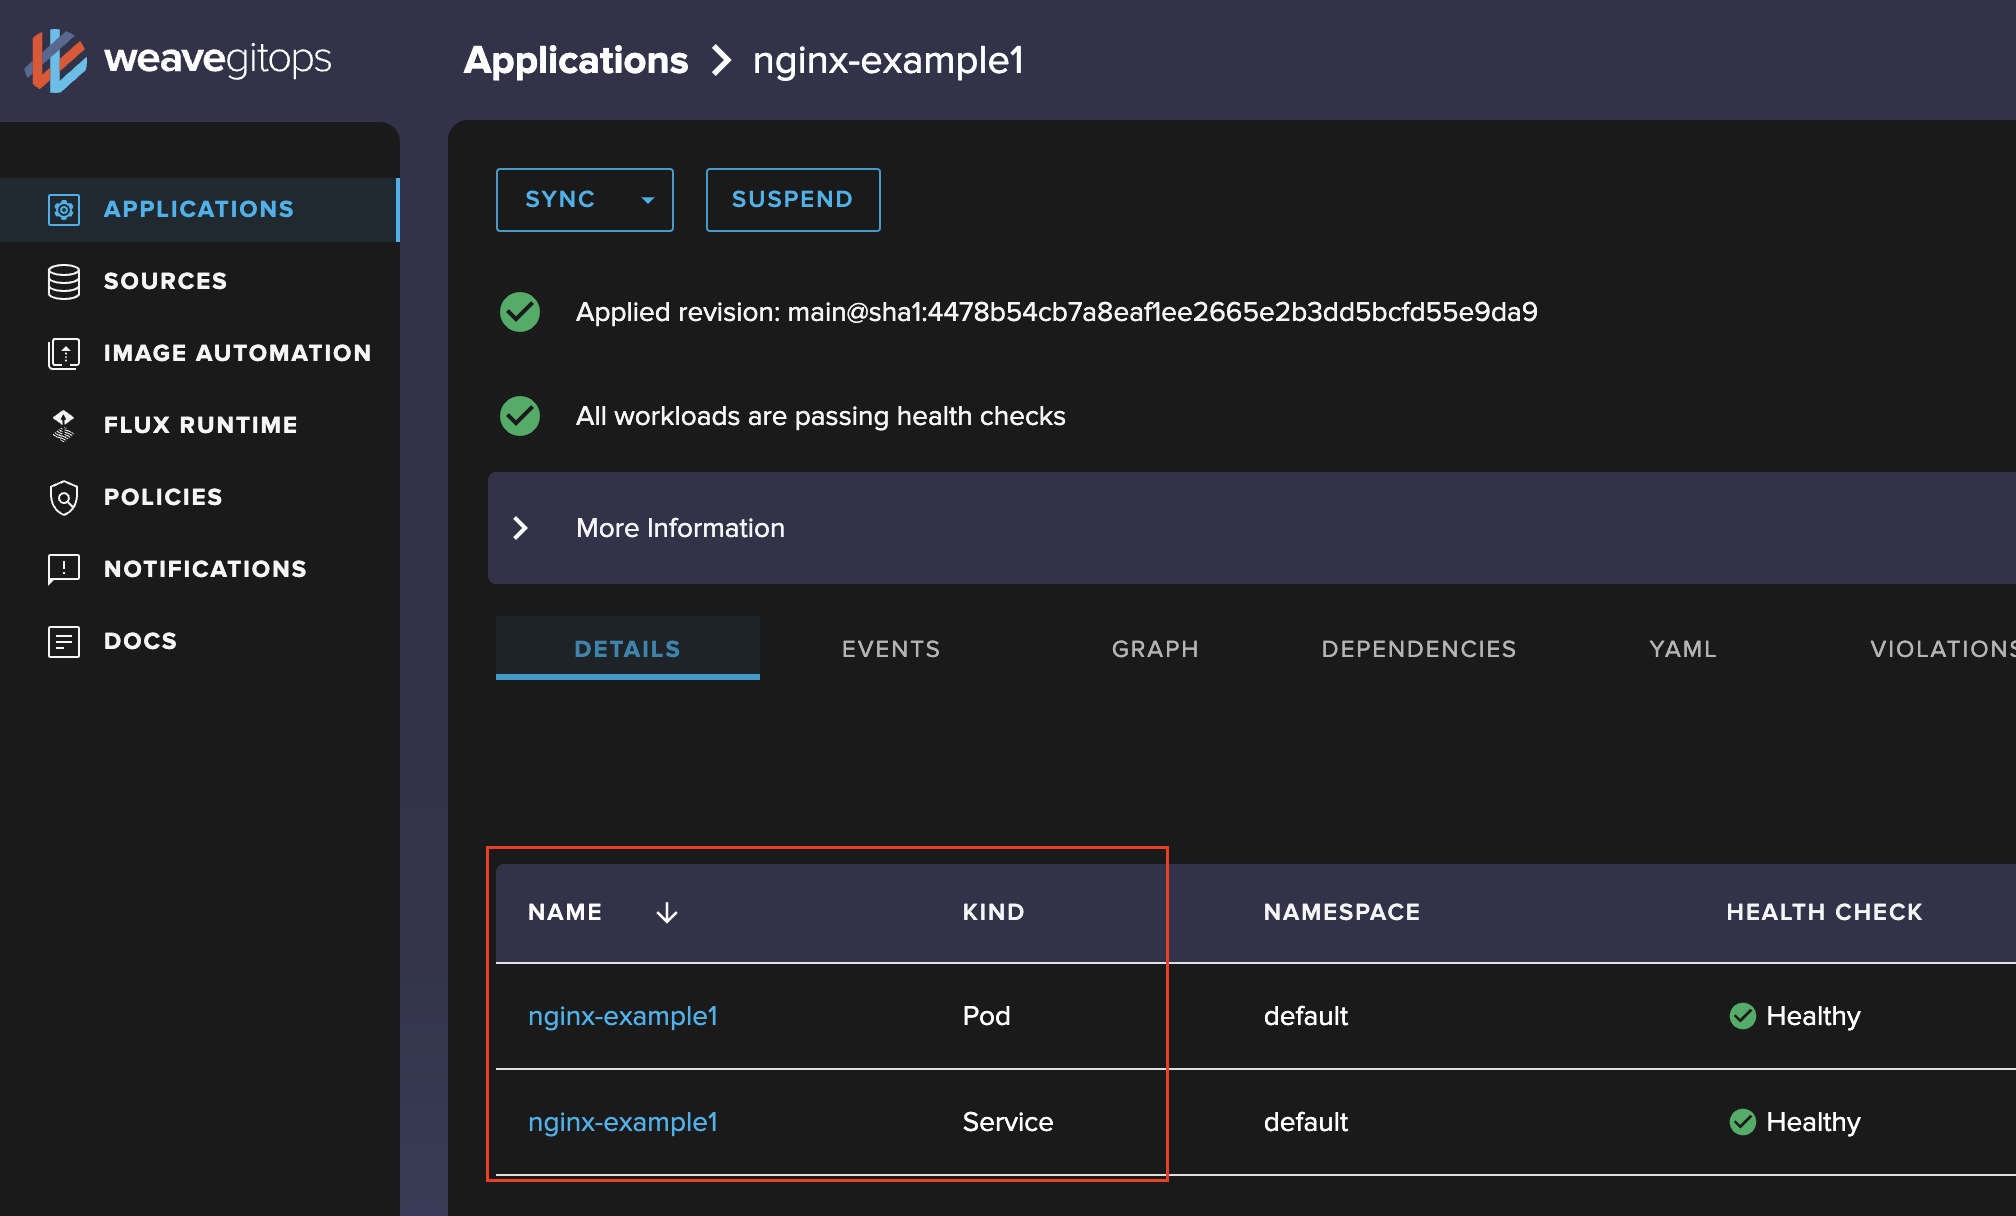This screenshot has width=2016, height=1216.
Task: Open the nginx-example1 Service link
Action: pyautogui.click(x=623, y=1122)
